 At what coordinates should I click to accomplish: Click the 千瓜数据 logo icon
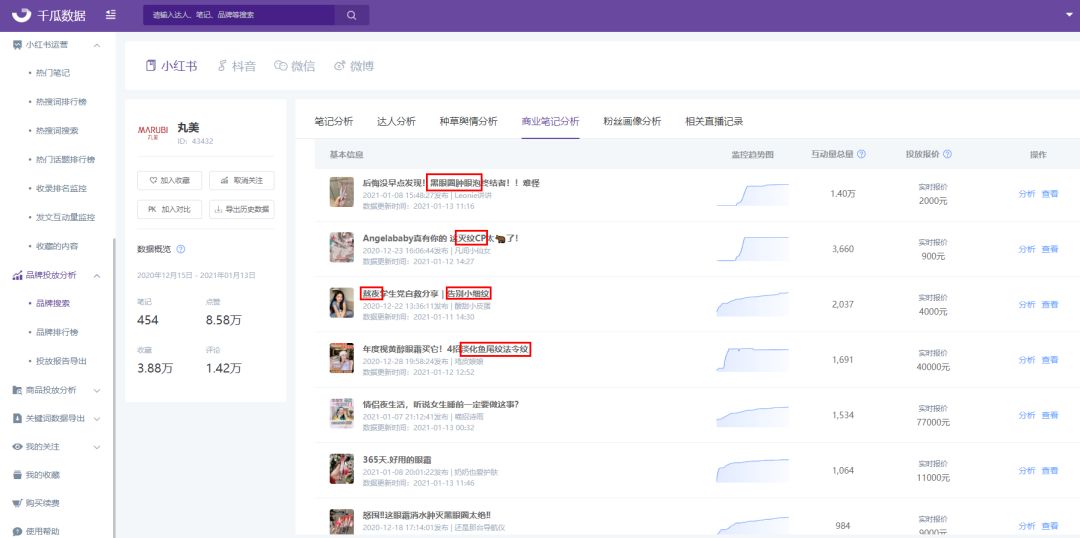(x=21, y=14)
